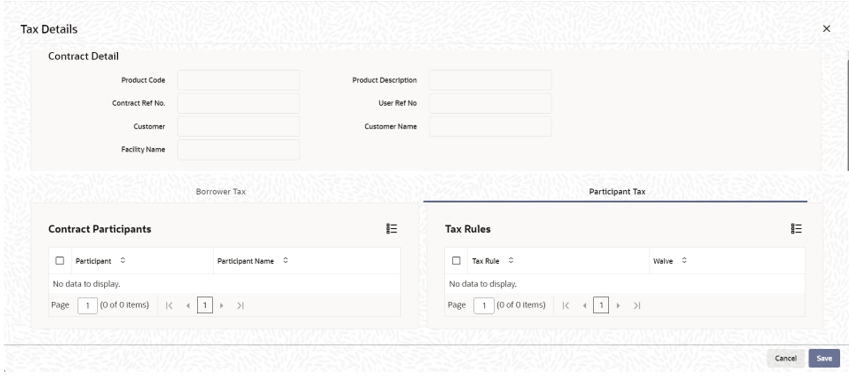
Task: Tick the select-all checkbox in Tax Rules
Action: (x=456, y=261)
